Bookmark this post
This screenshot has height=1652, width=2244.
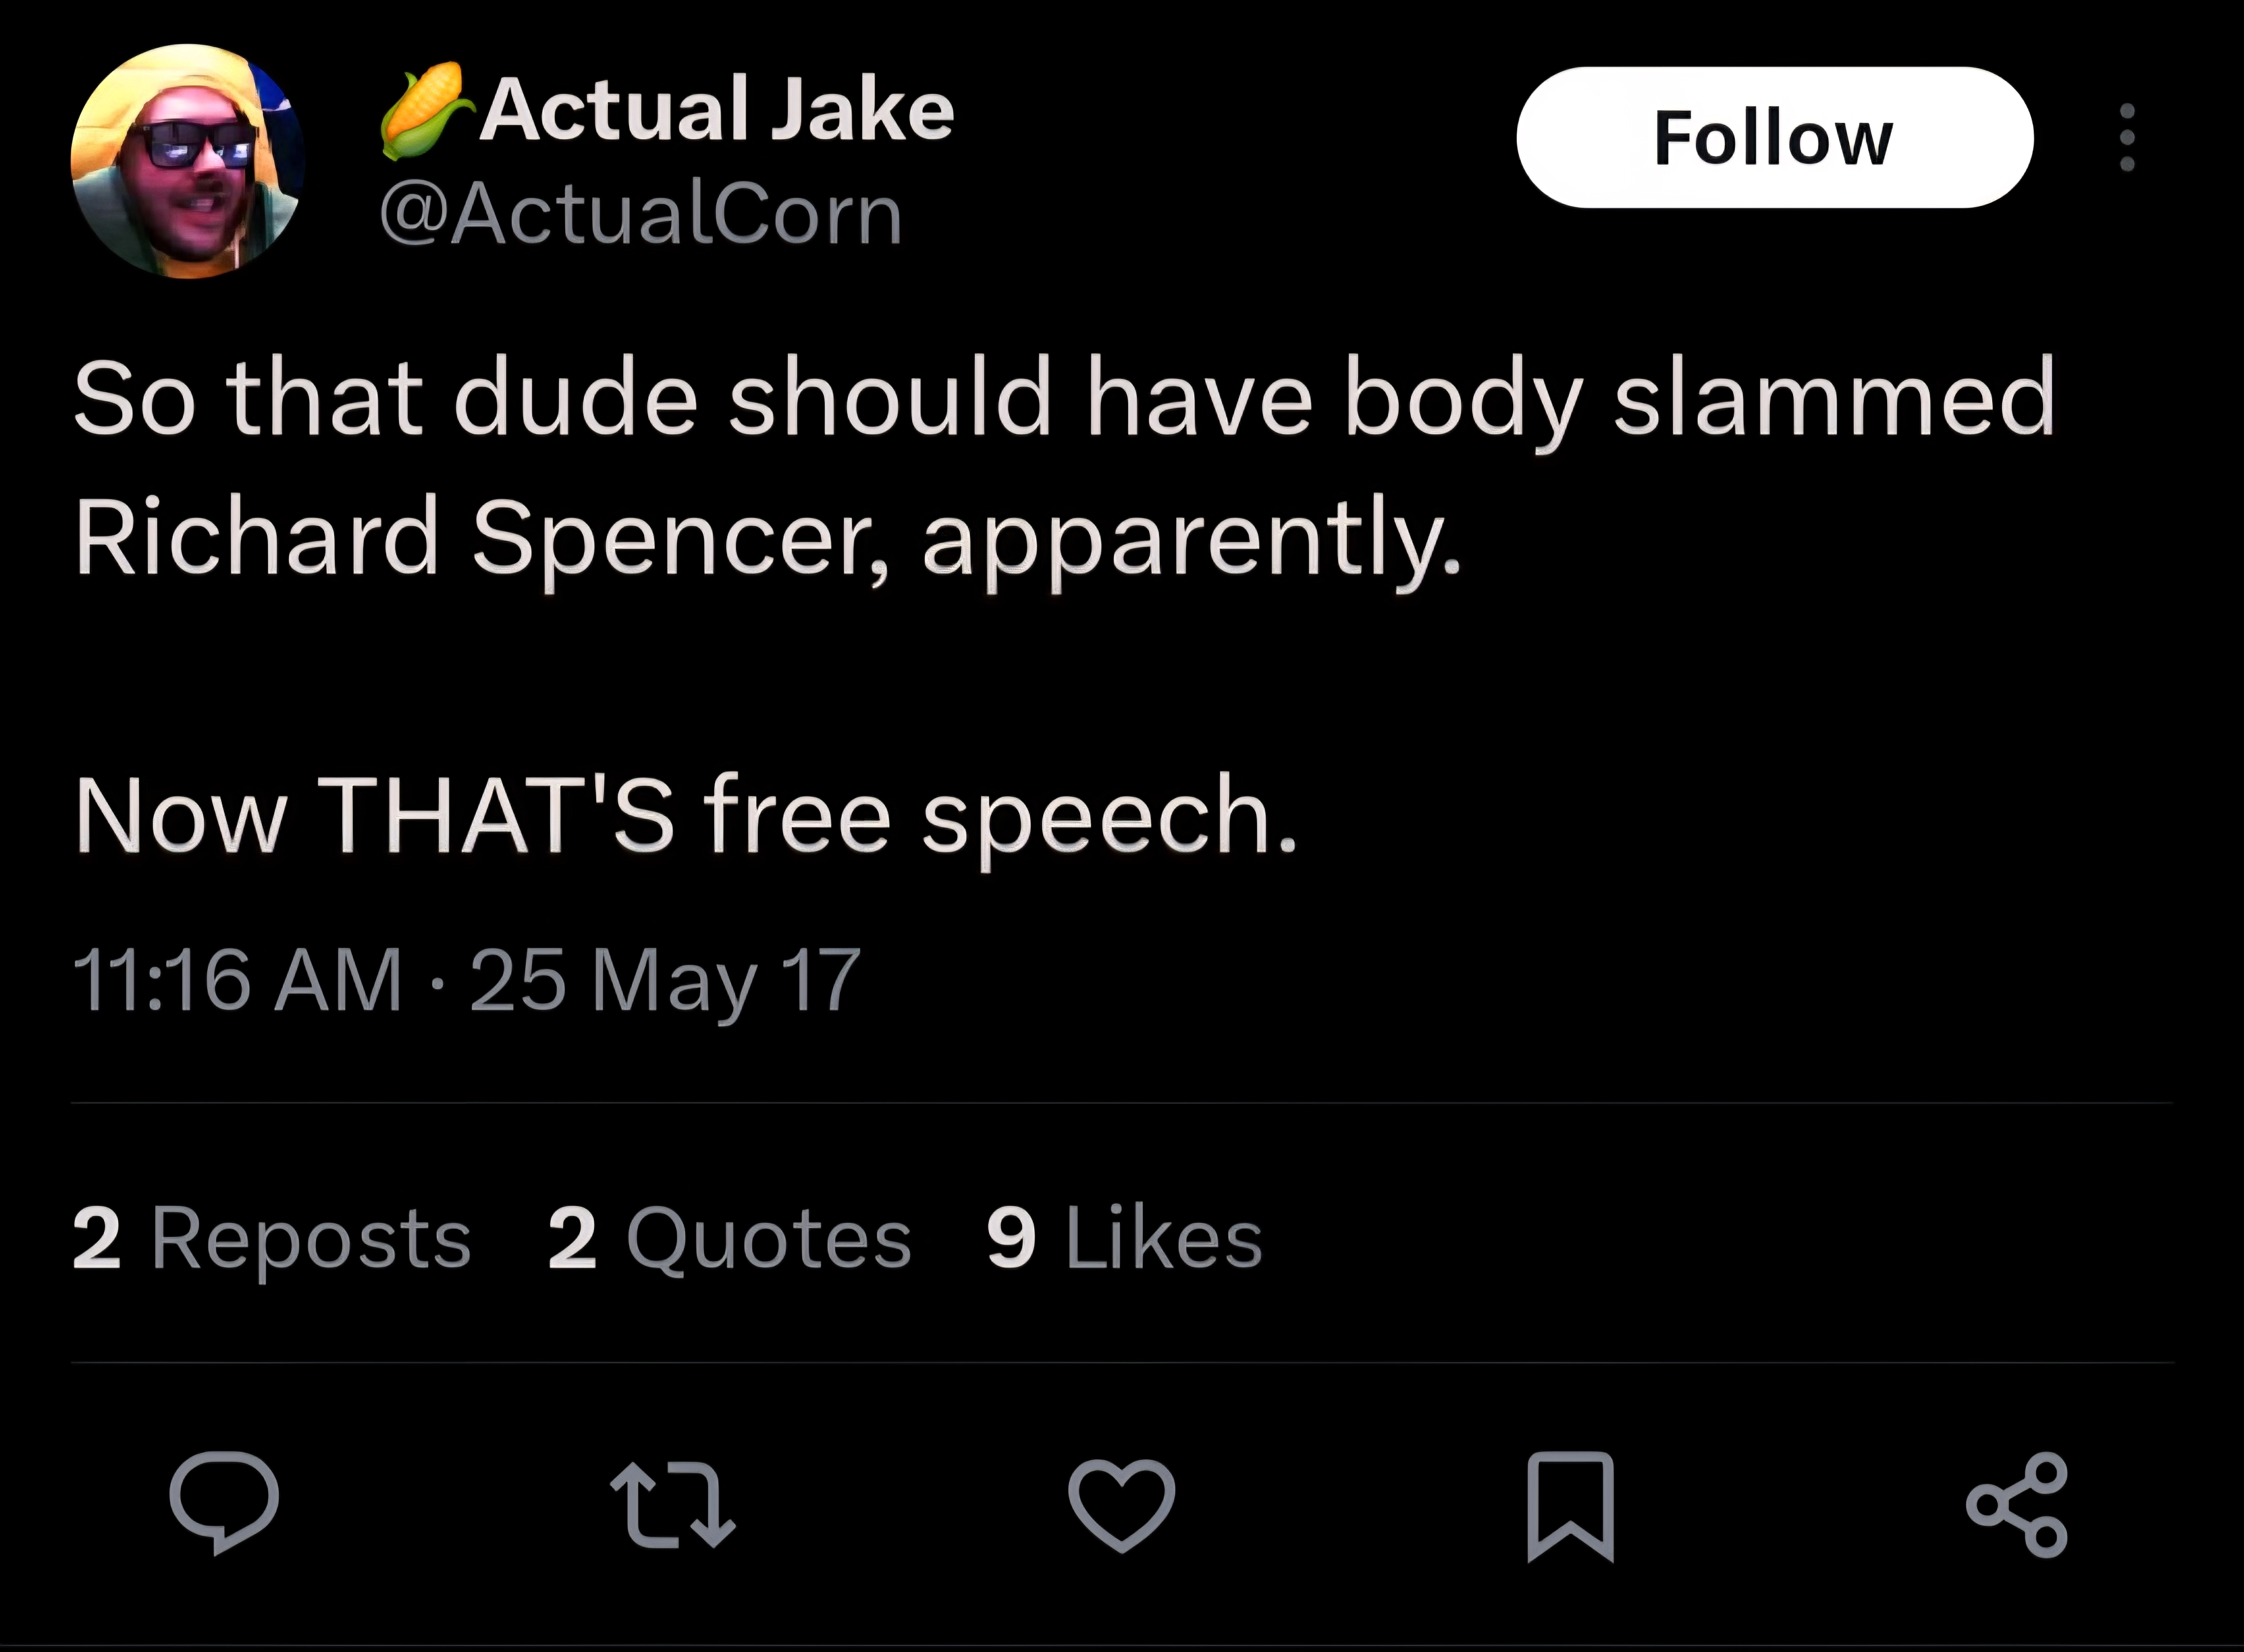(x=1570, y=1506)
